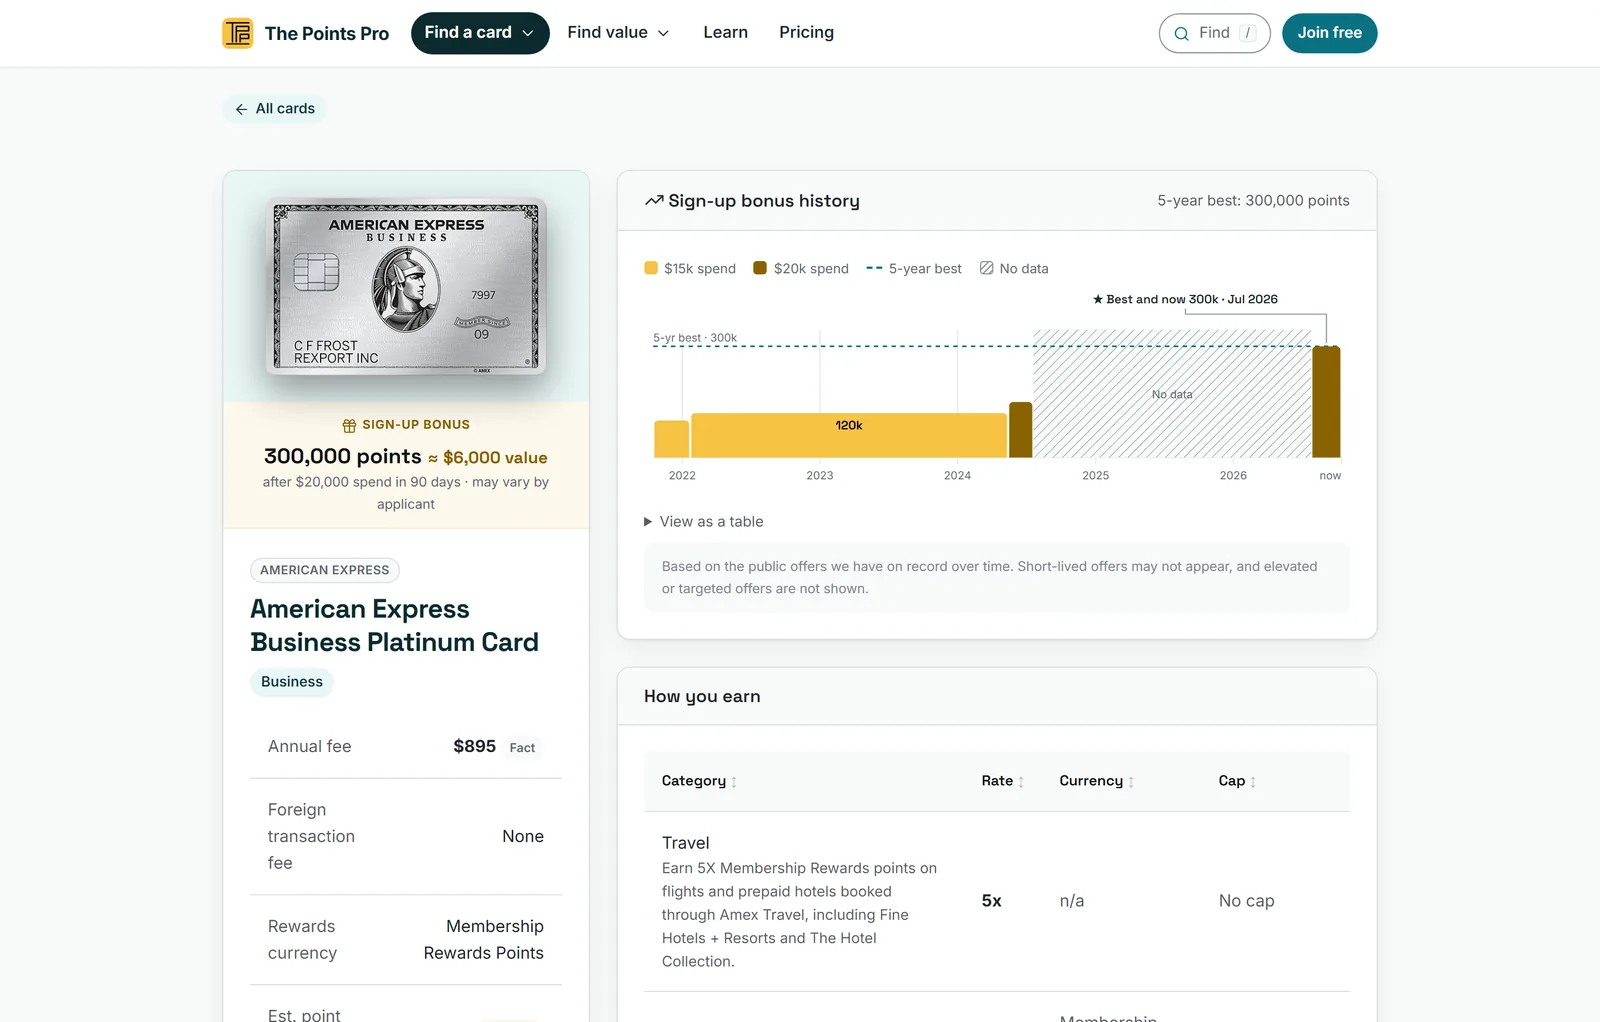1600x1022 pixels.
Task: Click the dark $20k bar before No data
Action: (x=1020, y=430)
